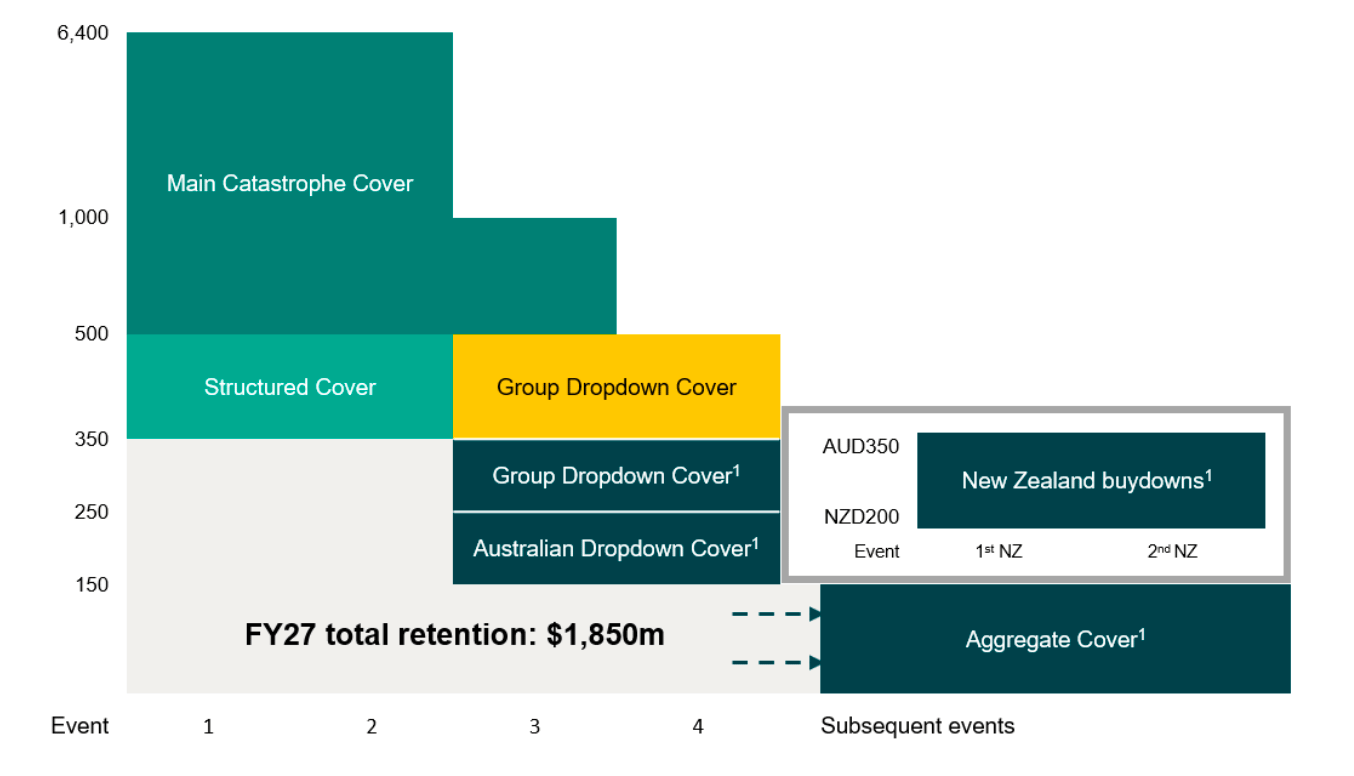This screenshot has width=1354, height=776.
Task: Click the Event label inside the NZ box
Action: tap(877, 551)
